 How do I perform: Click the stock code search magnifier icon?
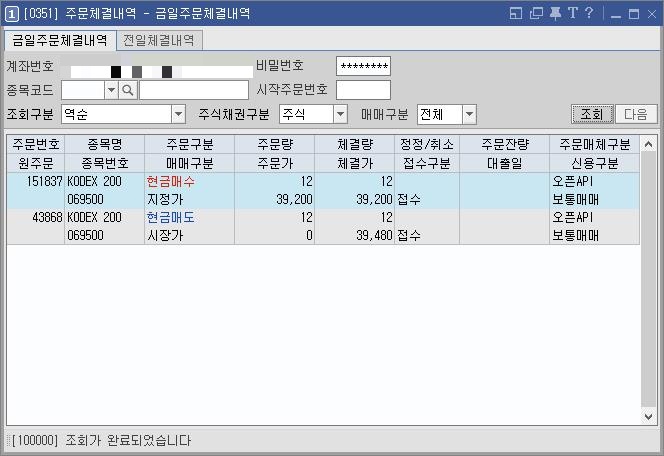click(x=127, y=90)
